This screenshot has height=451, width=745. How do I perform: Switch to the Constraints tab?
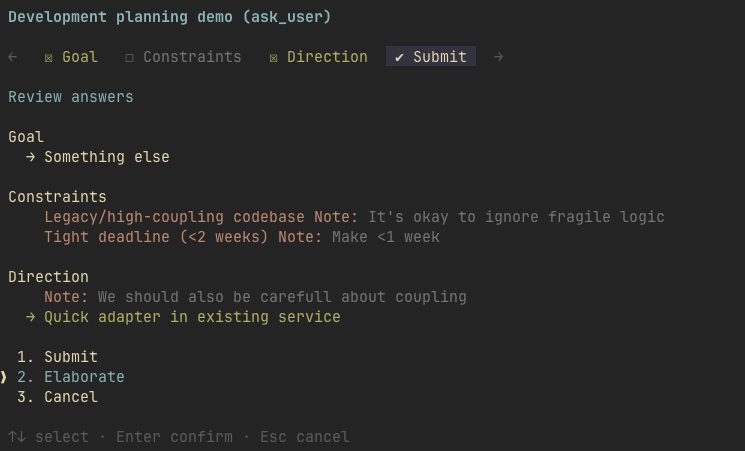click(x=183, y=57)
